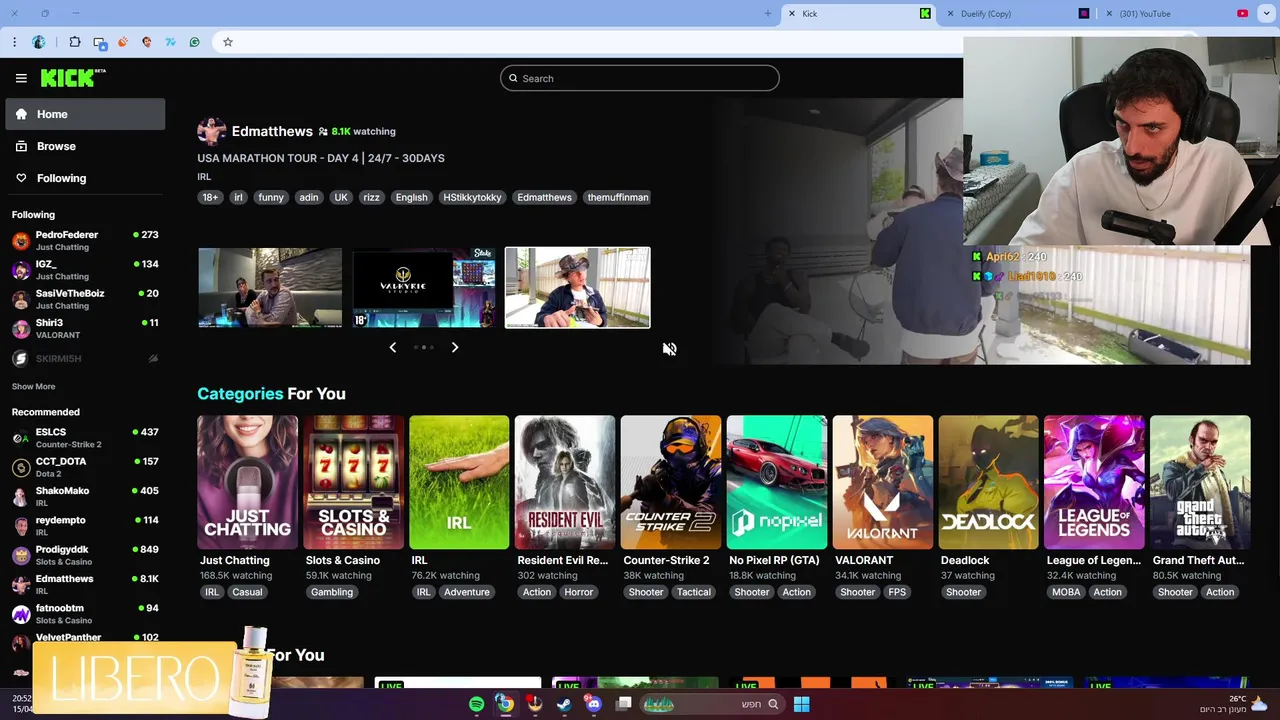Click the themuffinman tag

click(618, 197)
